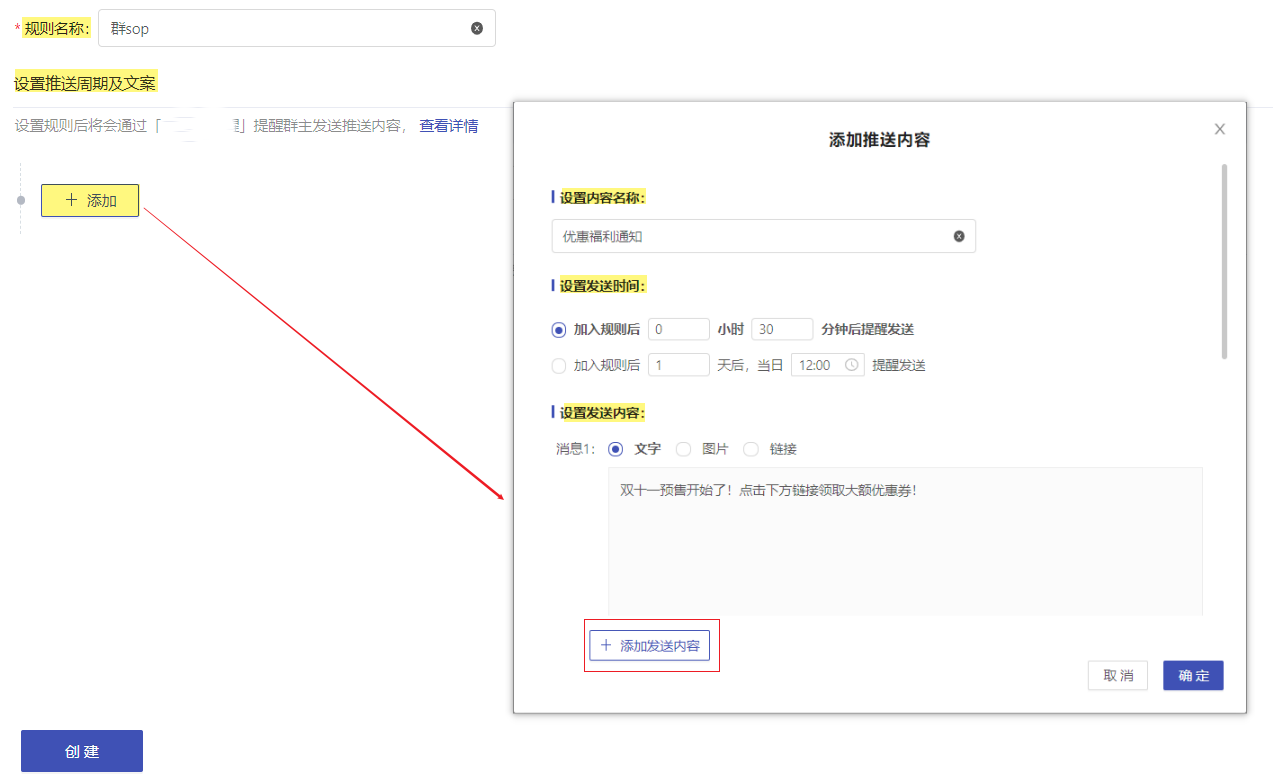Screen dimensions: 1273x774
Task: Clear the rule name field text
Action: click(477, 28)
